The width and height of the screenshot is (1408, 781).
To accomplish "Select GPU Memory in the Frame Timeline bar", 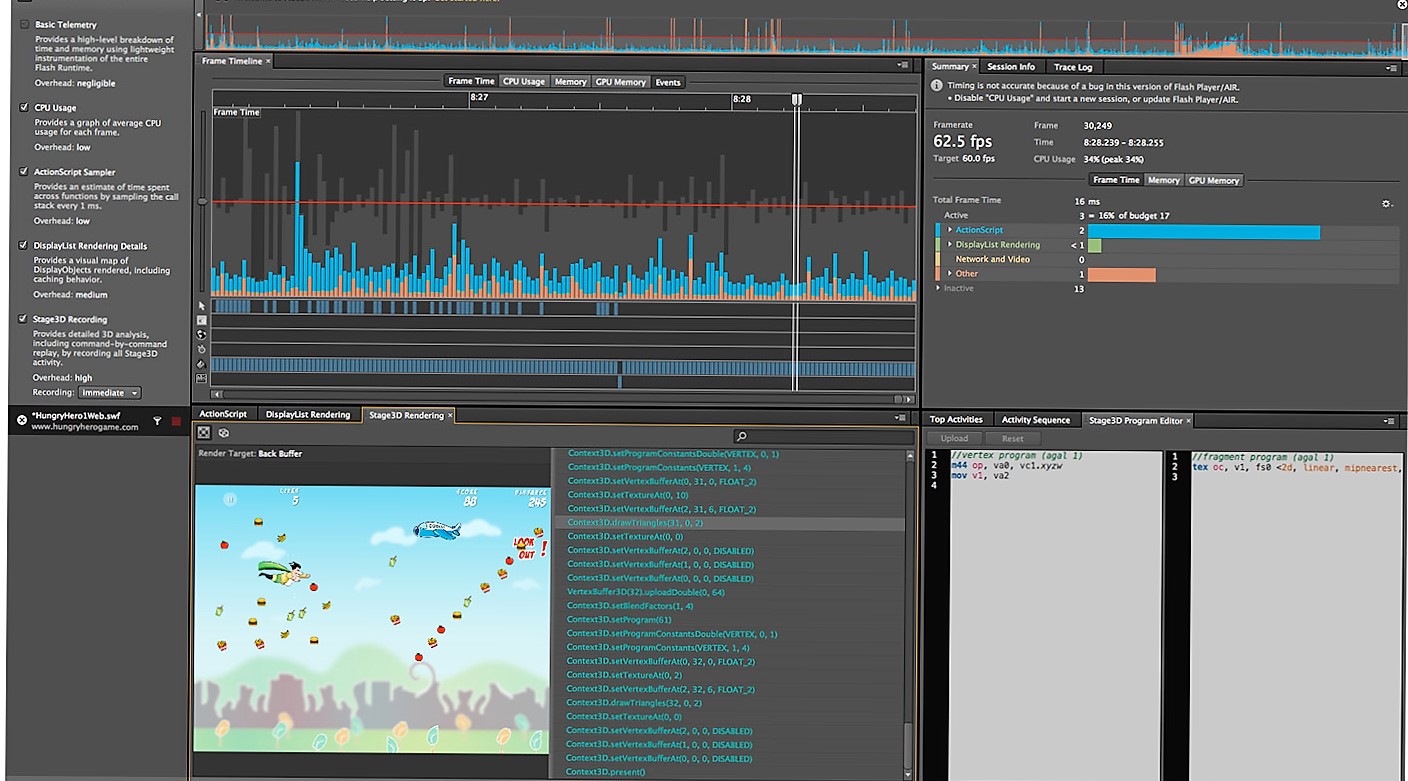I will (x=621, y=82).
